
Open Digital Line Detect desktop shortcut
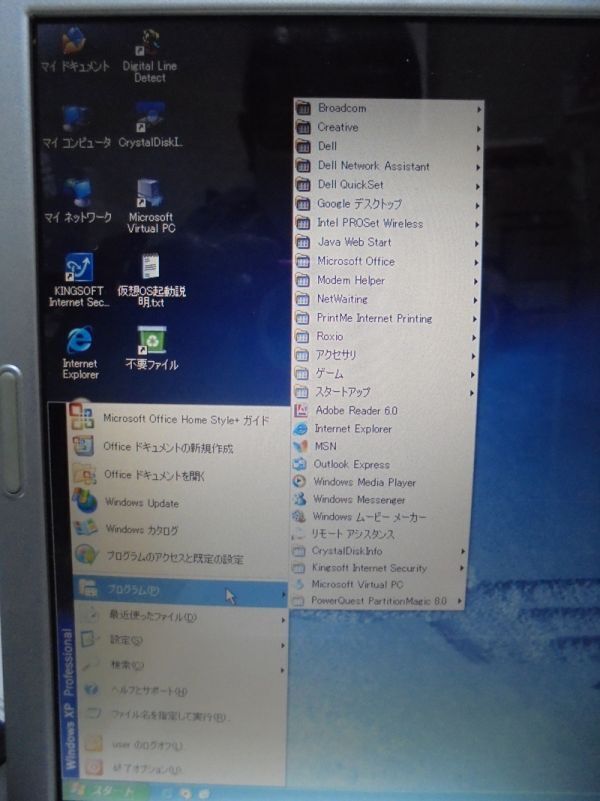[x=150, y=56]
